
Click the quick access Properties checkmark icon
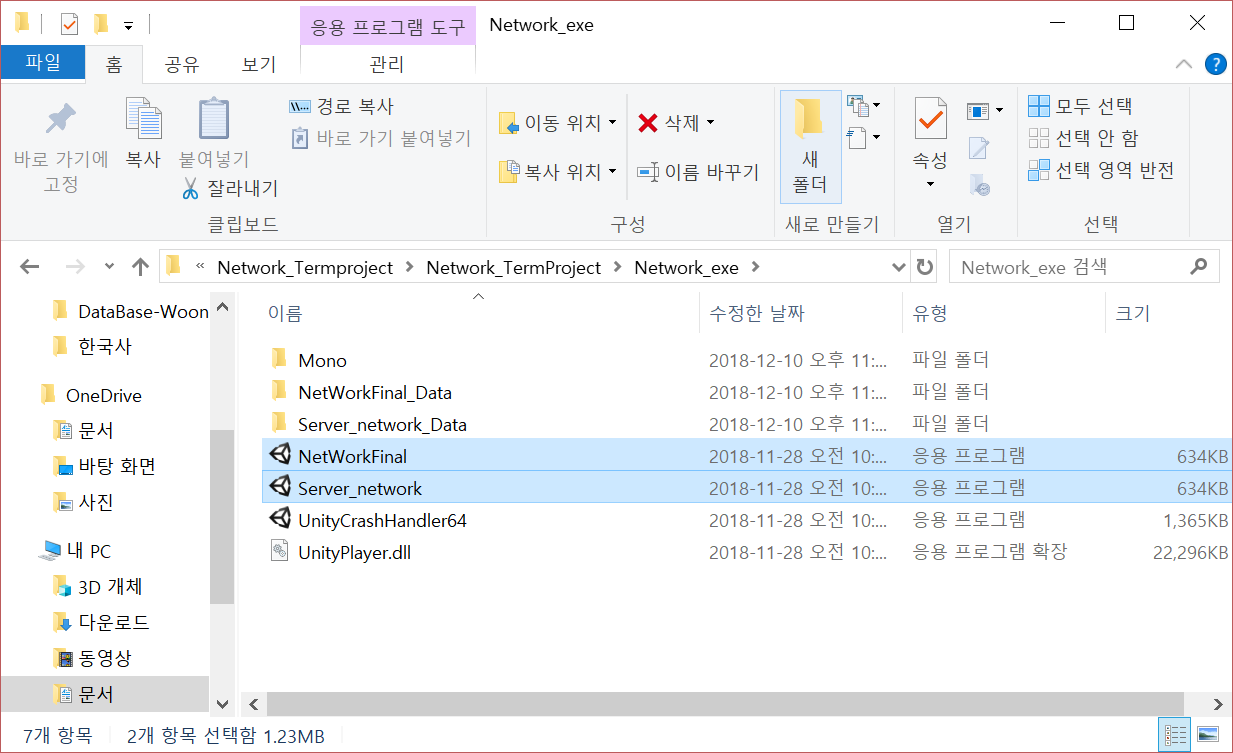point(69,23)
